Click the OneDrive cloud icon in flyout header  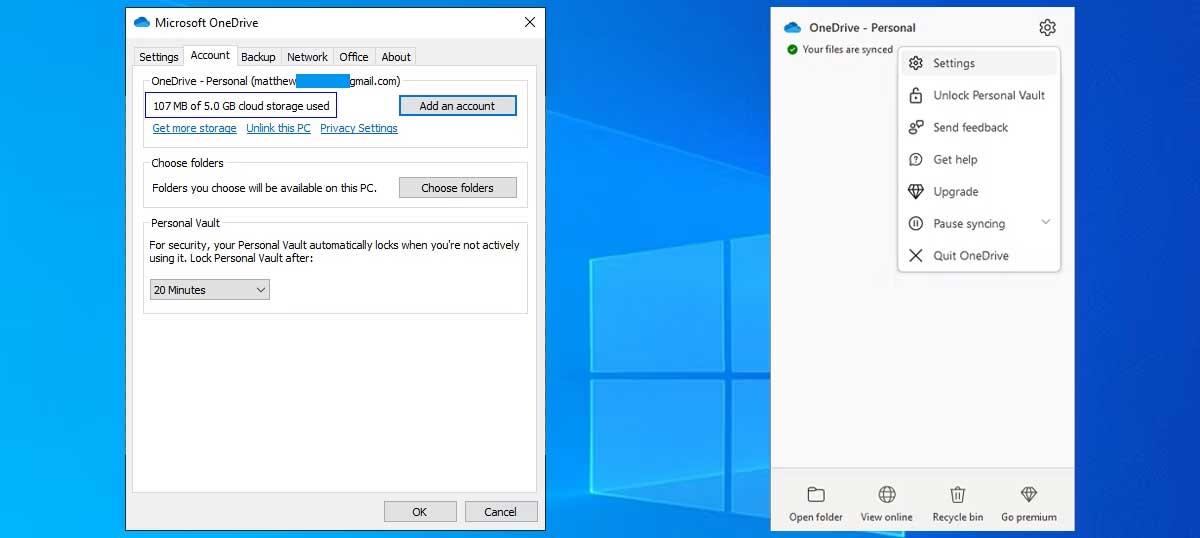click(x=793, y=28)
